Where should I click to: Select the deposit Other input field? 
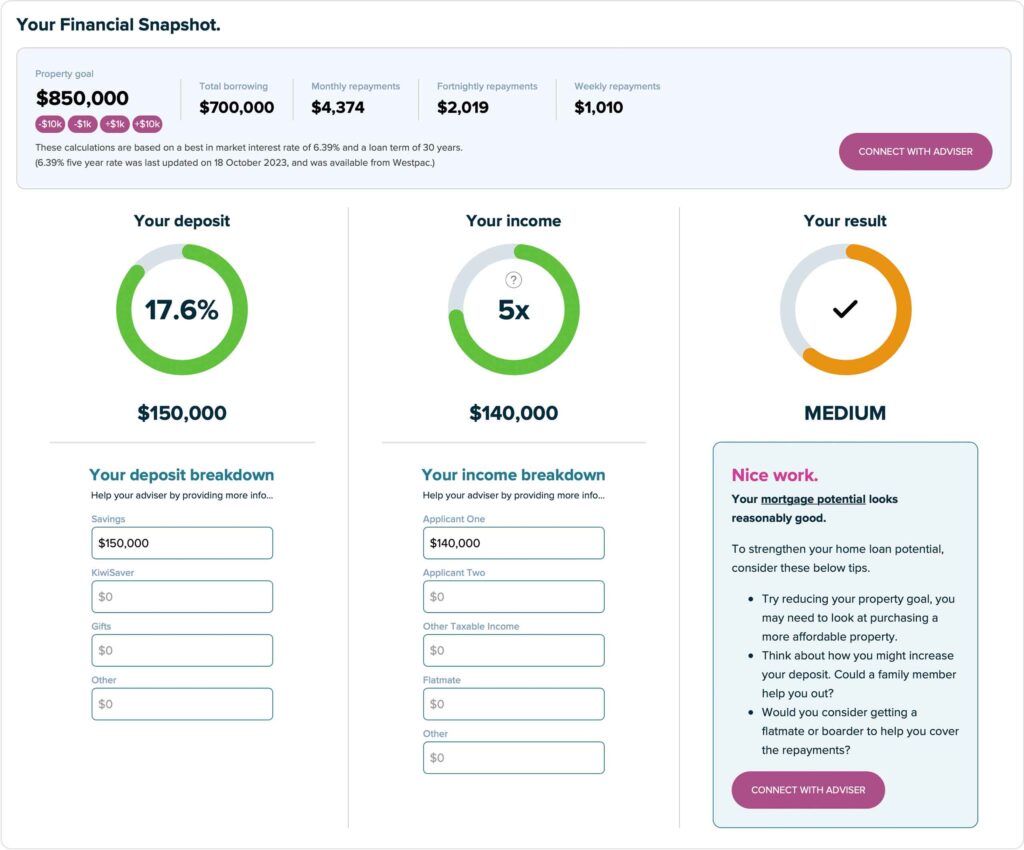182,704
